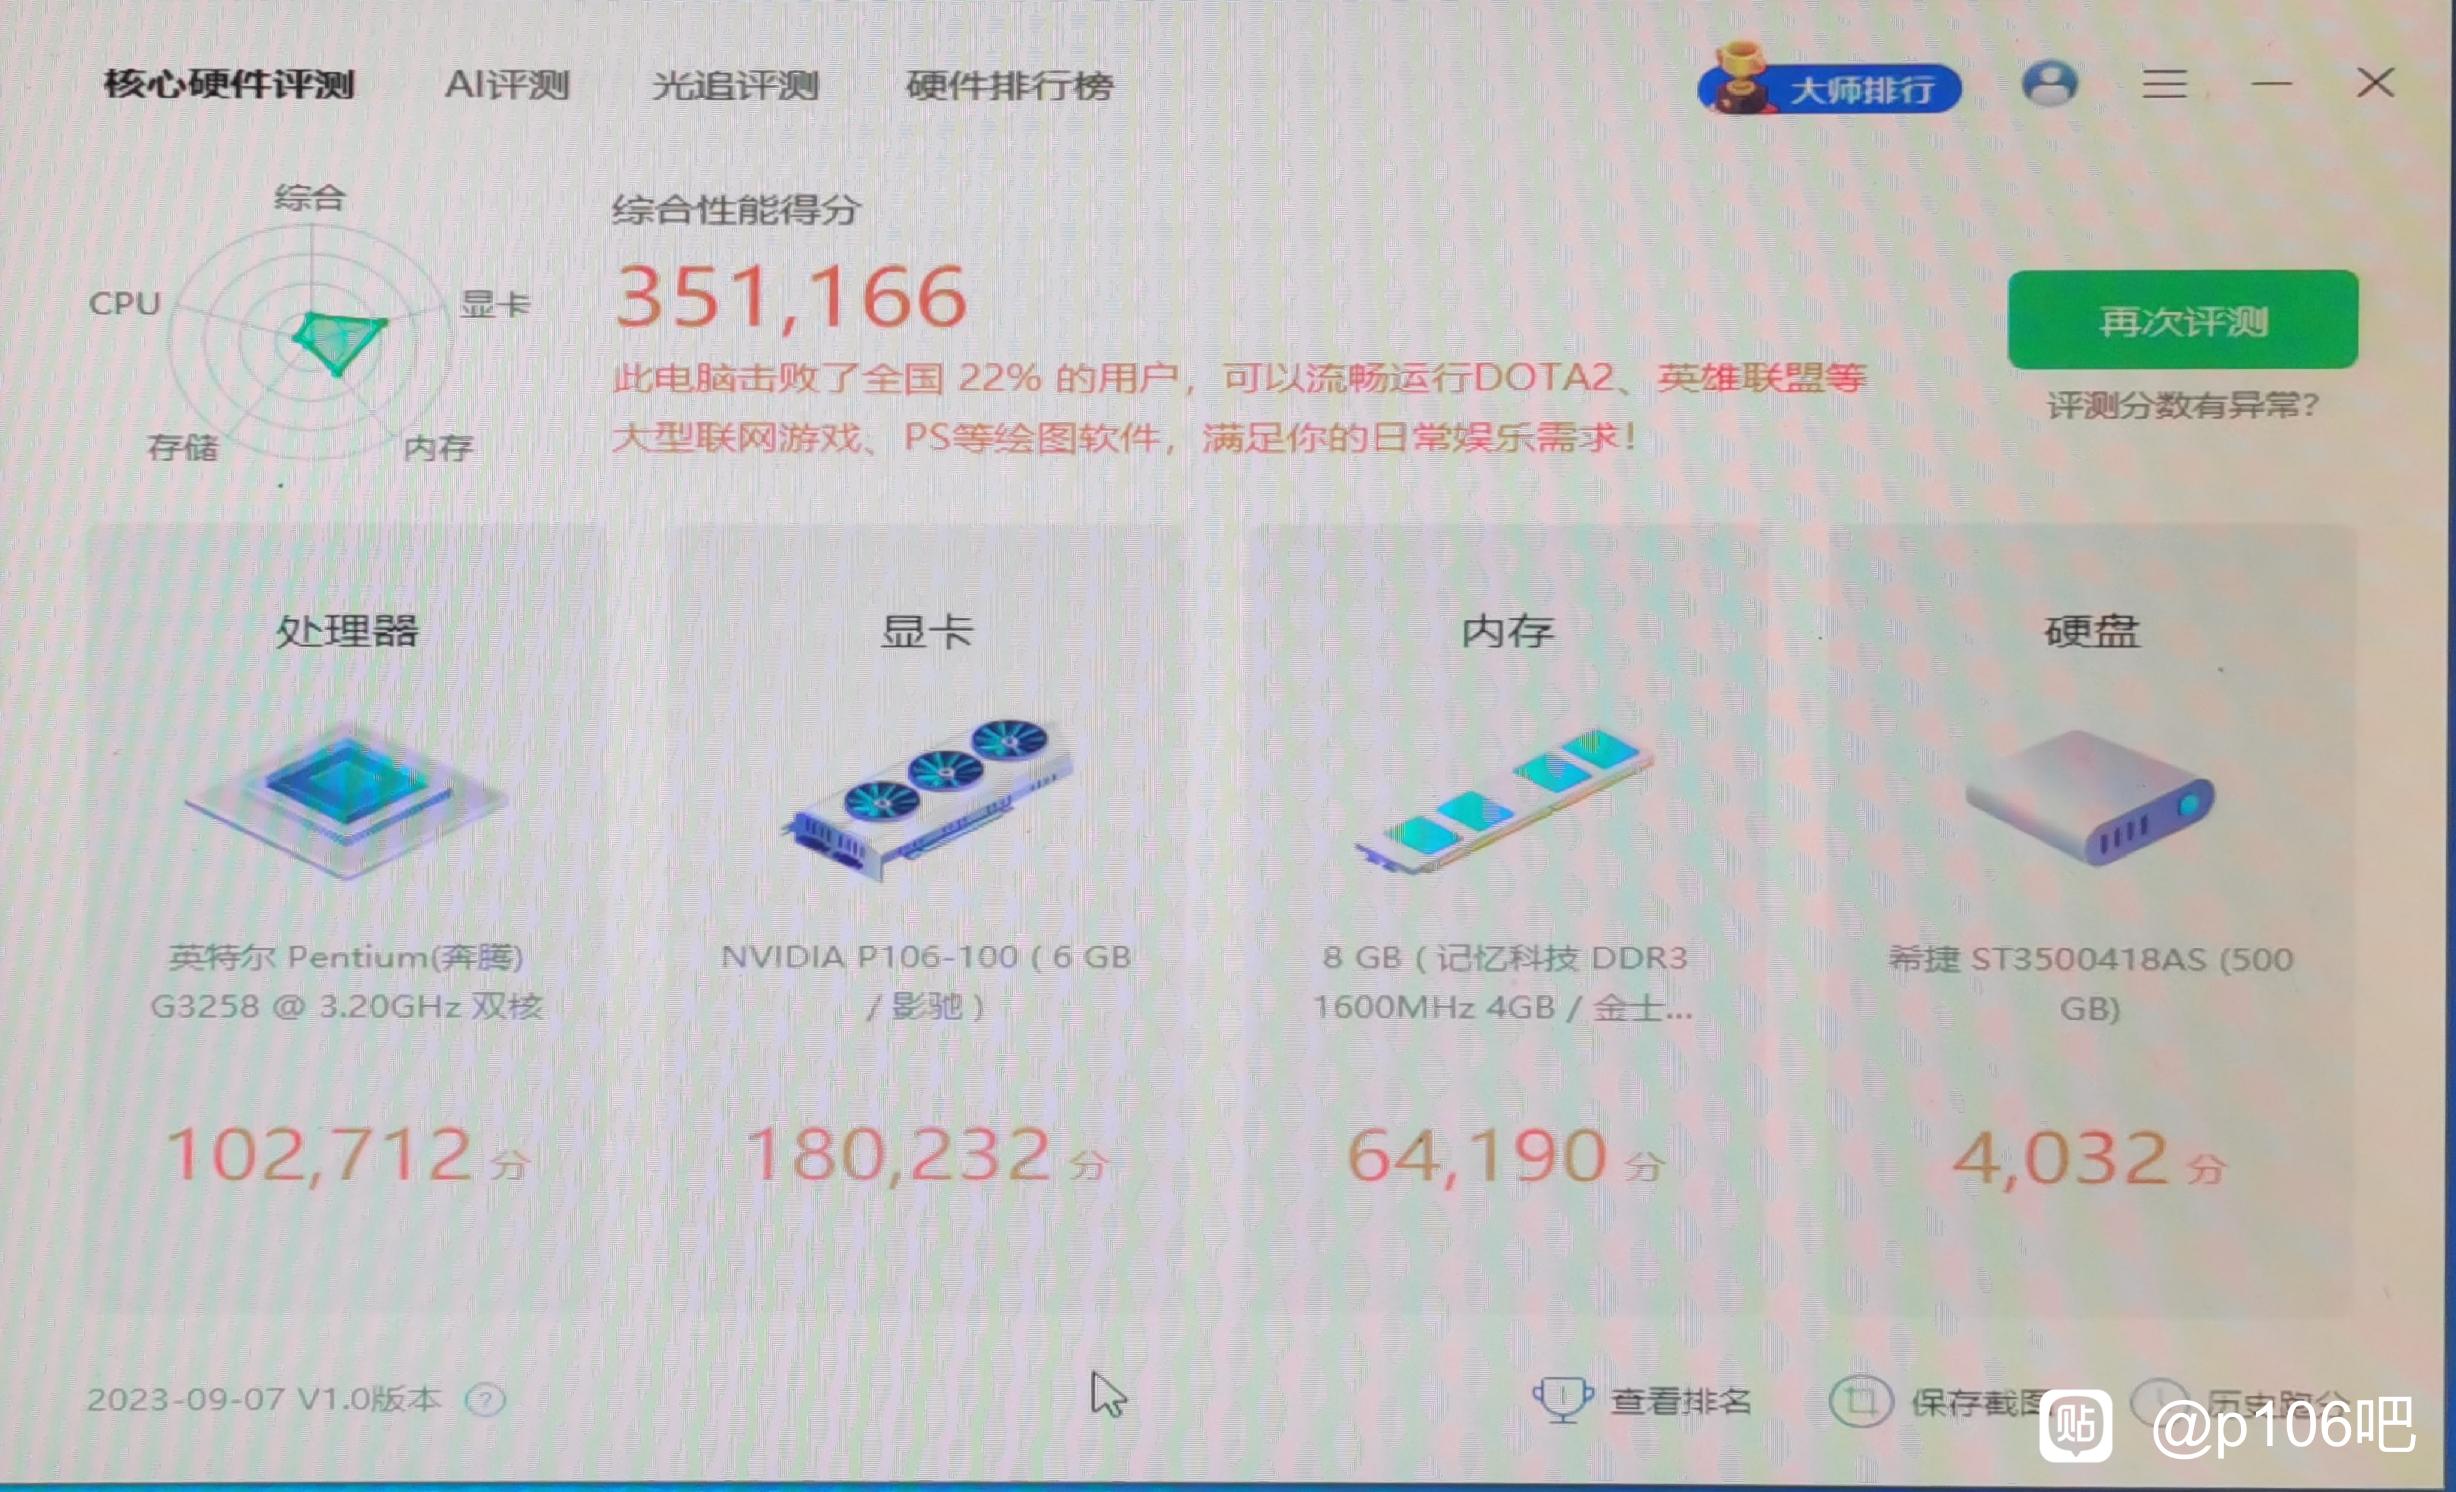2456x1492 pixels.
Task: Minimize the benchmark window
Action: tap(2271, 84)
